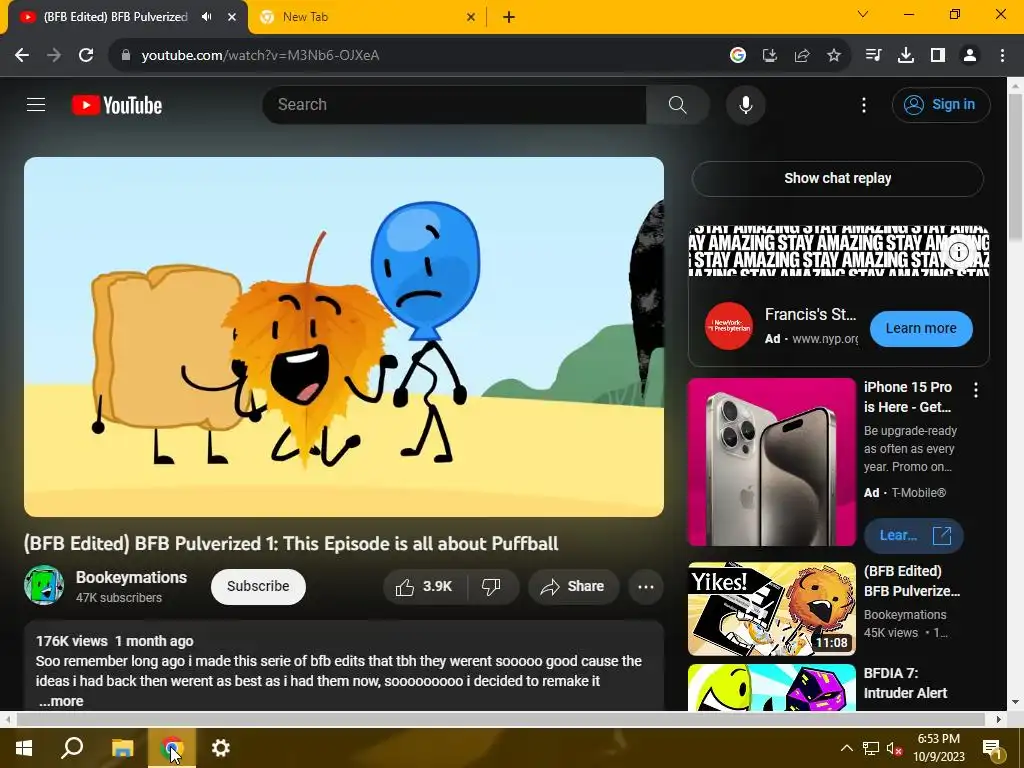Open YouTube settings three-dot menu
Image resolution: width=1024 pixels, height=768 pixels.
(x=863, y=104)
